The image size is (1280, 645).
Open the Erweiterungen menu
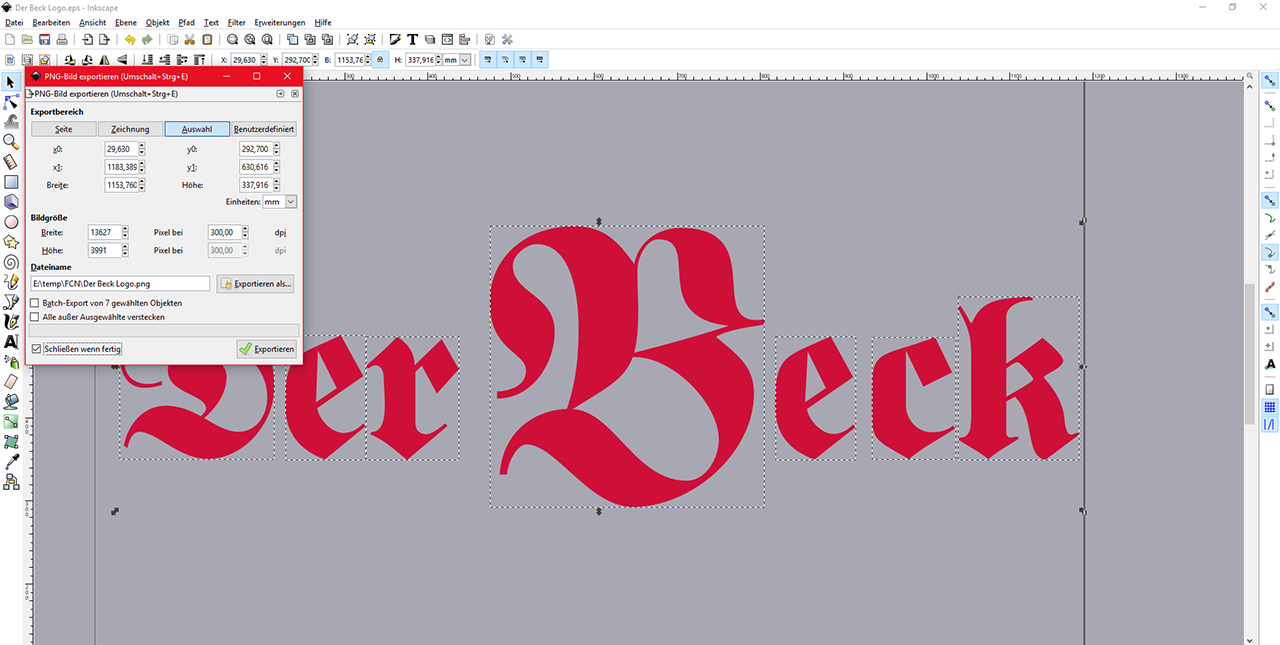click(x=280, y=22)
